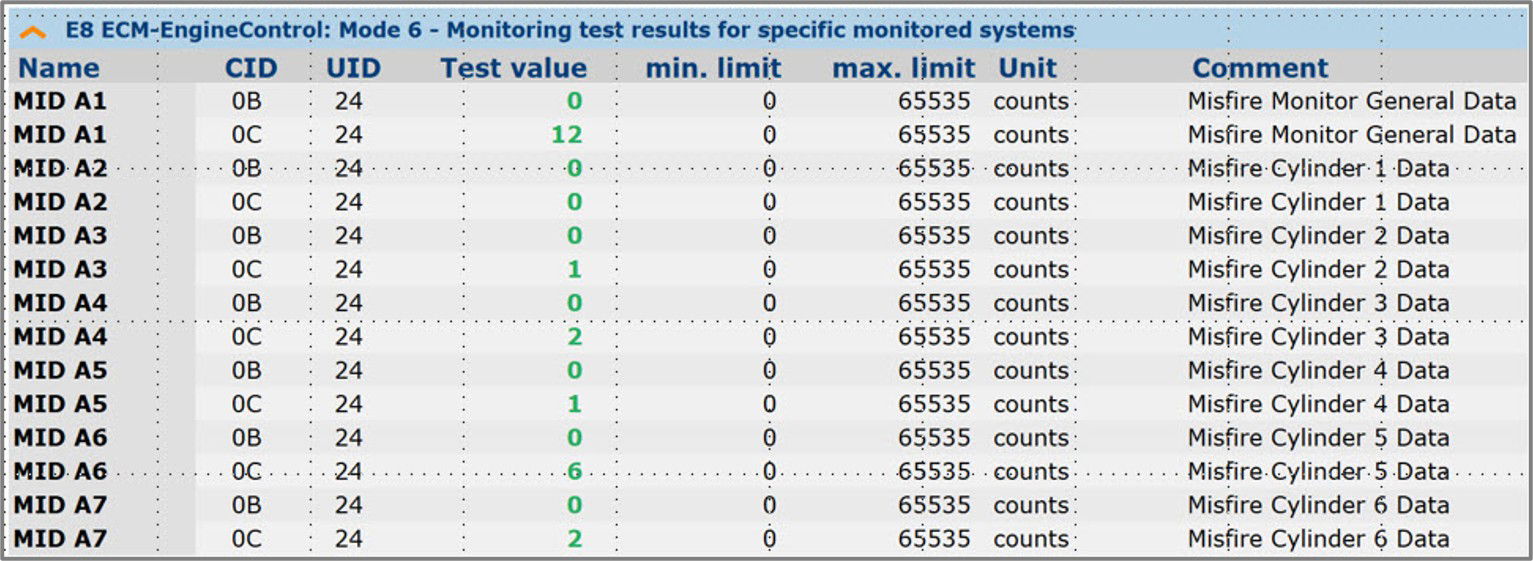Viewport: 1533px width, 561px height.
Task: Click the Unit column header
Action: pos(1028,68)
